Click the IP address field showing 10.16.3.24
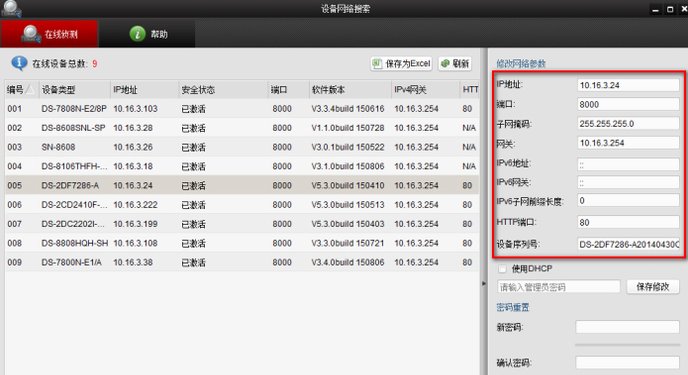The image size is (688, 375). [x=628, y=85]
